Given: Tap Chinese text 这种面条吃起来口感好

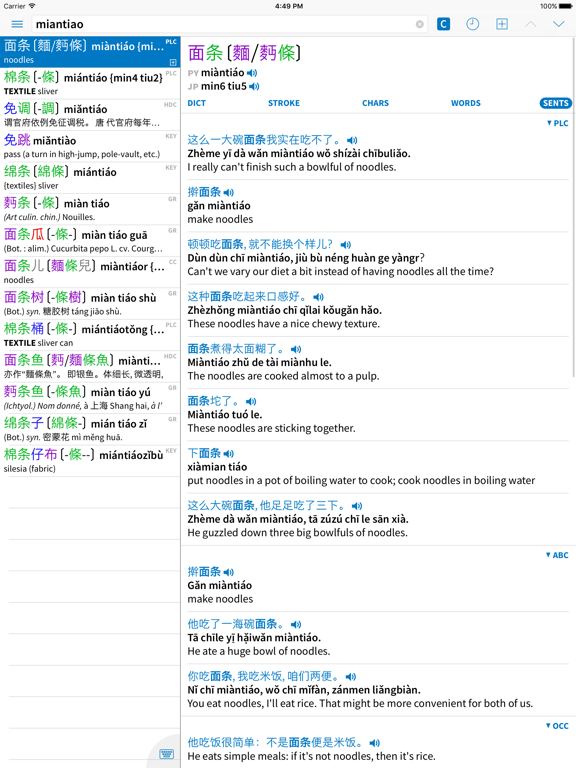Looking at the screenshot, I should (248, 297).
